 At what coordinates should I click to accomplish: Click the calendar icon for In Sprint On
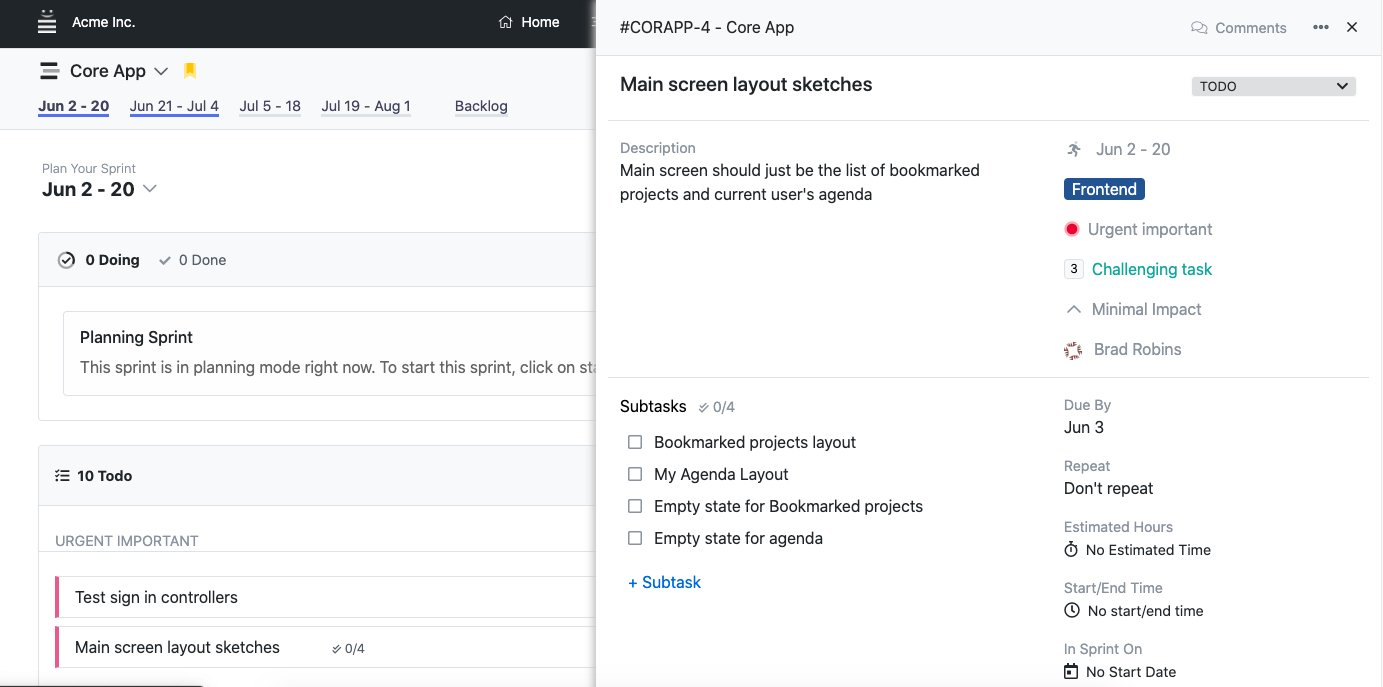(1071, 672)
